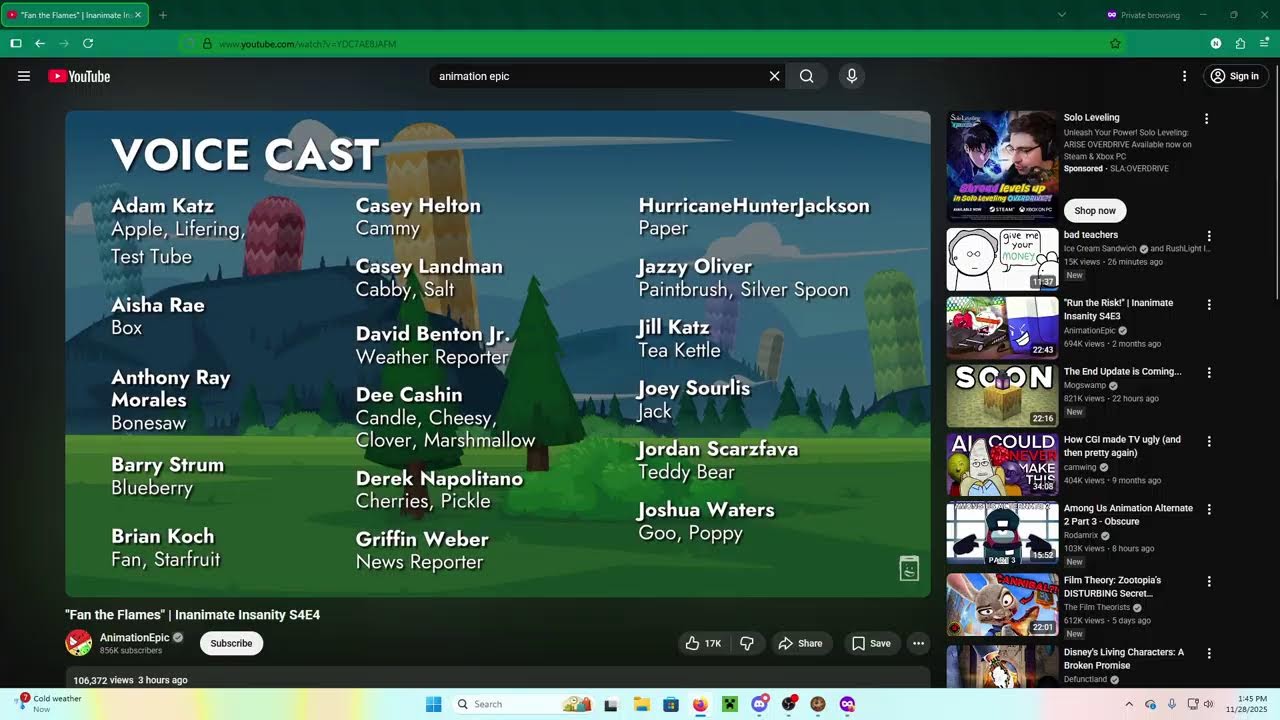The width and height of the screenshot is (1280, 720).
Task: Open The End Update is Coming thumbnail
Action: (1002, 396)
